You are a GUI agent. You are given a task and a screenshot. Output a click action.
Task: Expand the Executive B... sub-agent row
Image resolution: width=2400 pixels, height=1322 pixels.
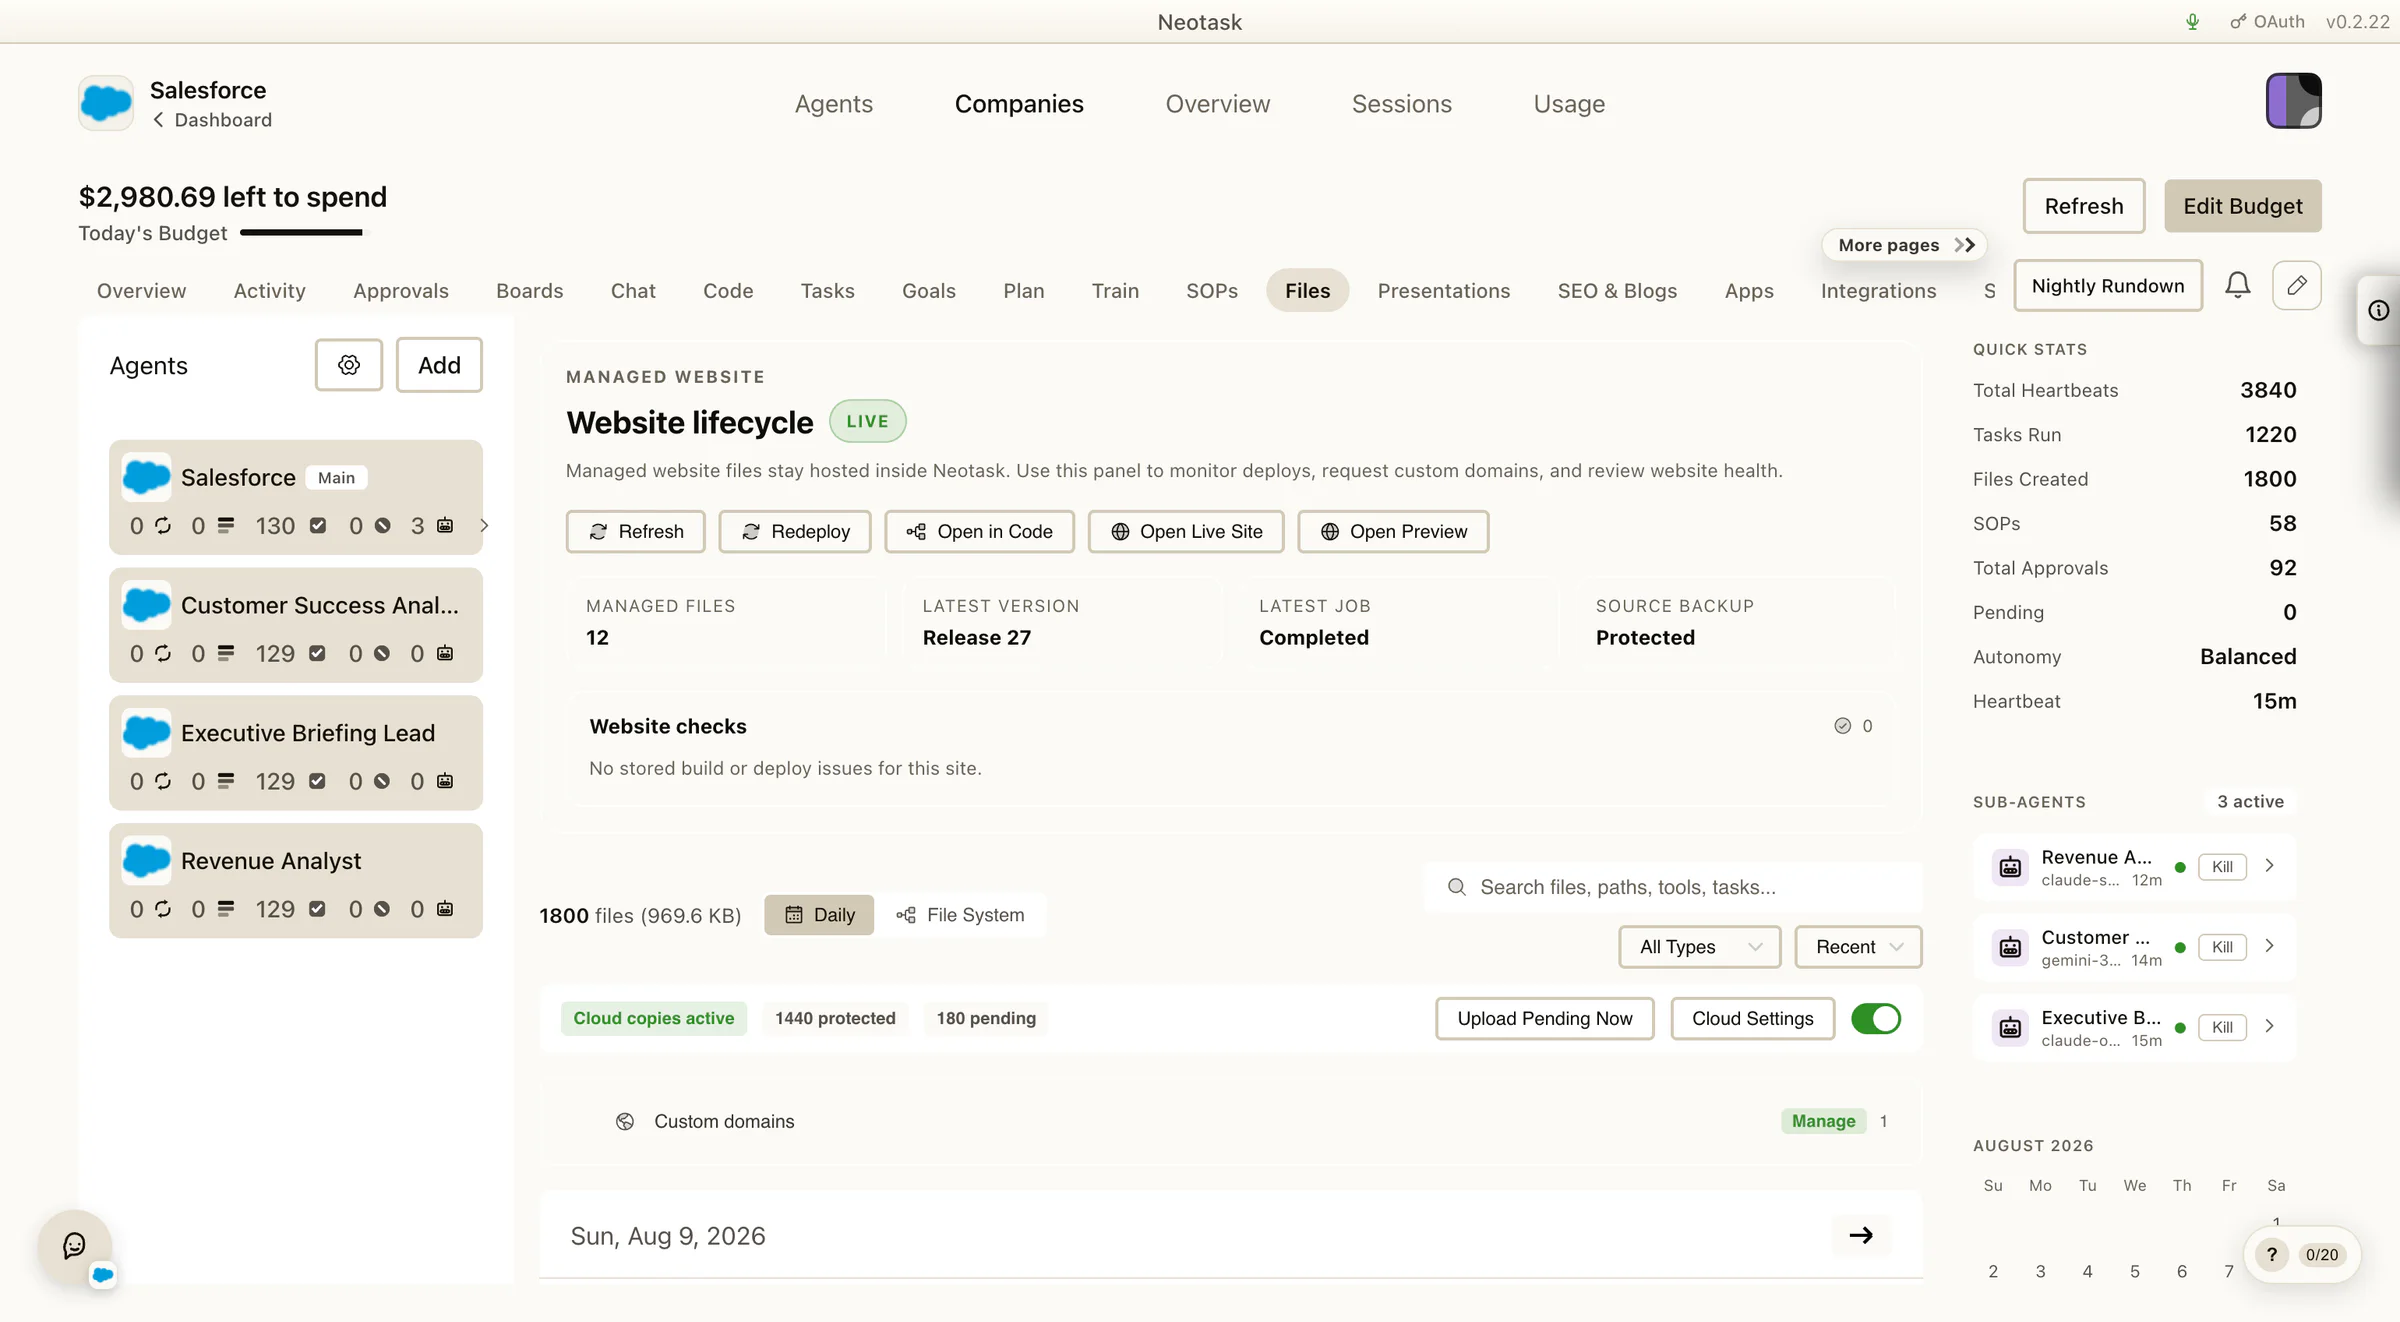pos(2270,1026)
